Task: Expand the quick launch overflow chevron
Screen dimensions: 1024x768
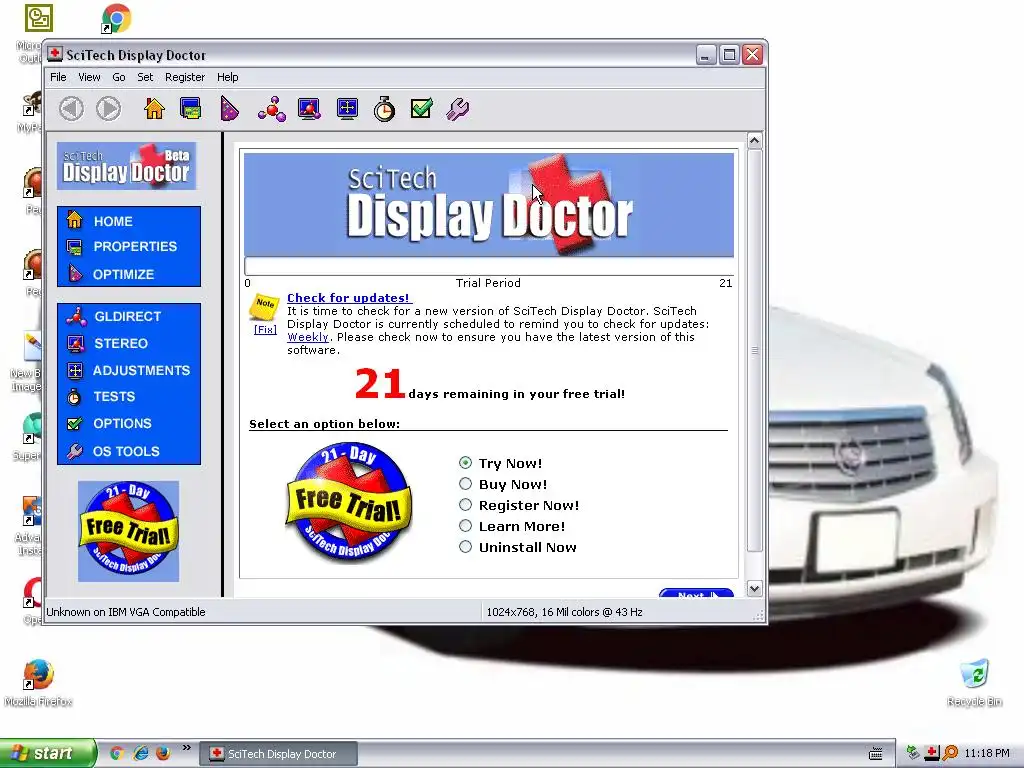Action: pos(186,748)
